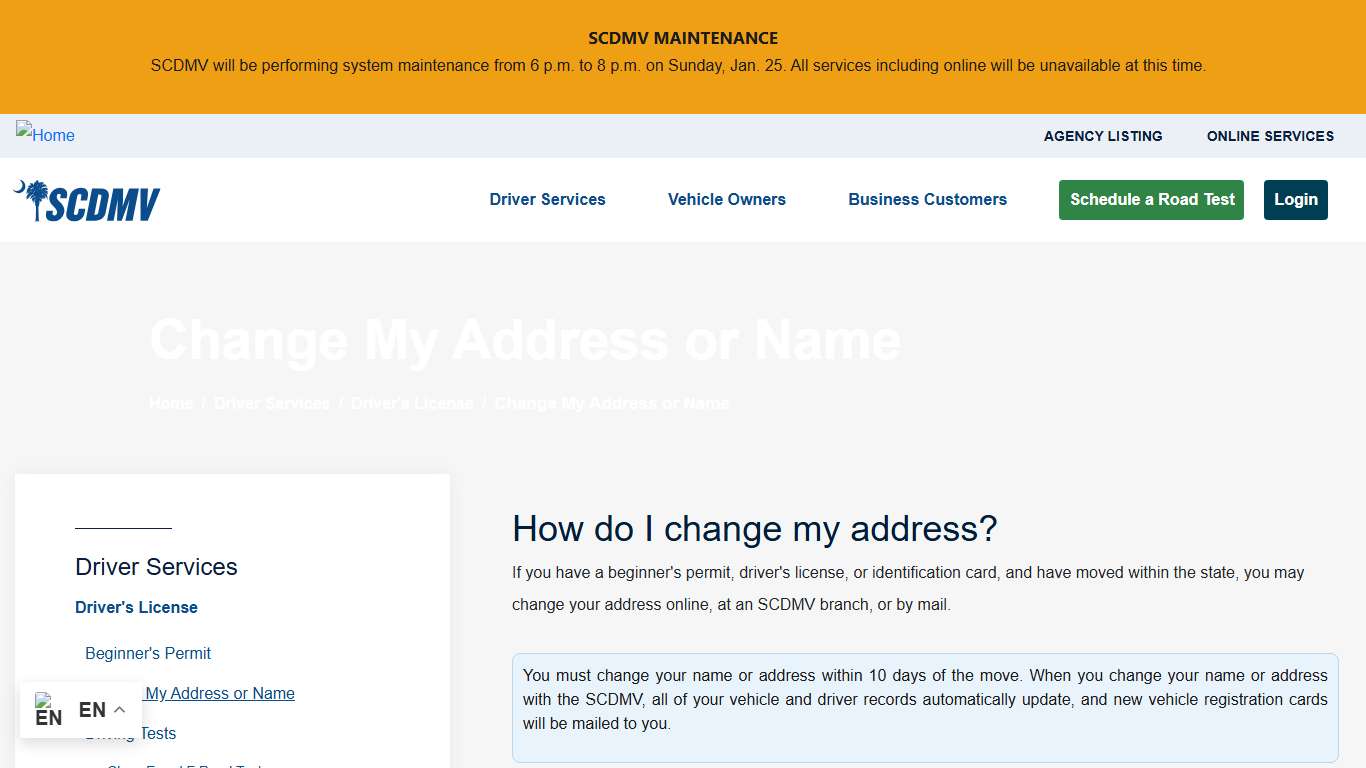Screen dimensions: 1366x768
Task: Click Home in the breadcrumb trail
Action: (170, 403)
